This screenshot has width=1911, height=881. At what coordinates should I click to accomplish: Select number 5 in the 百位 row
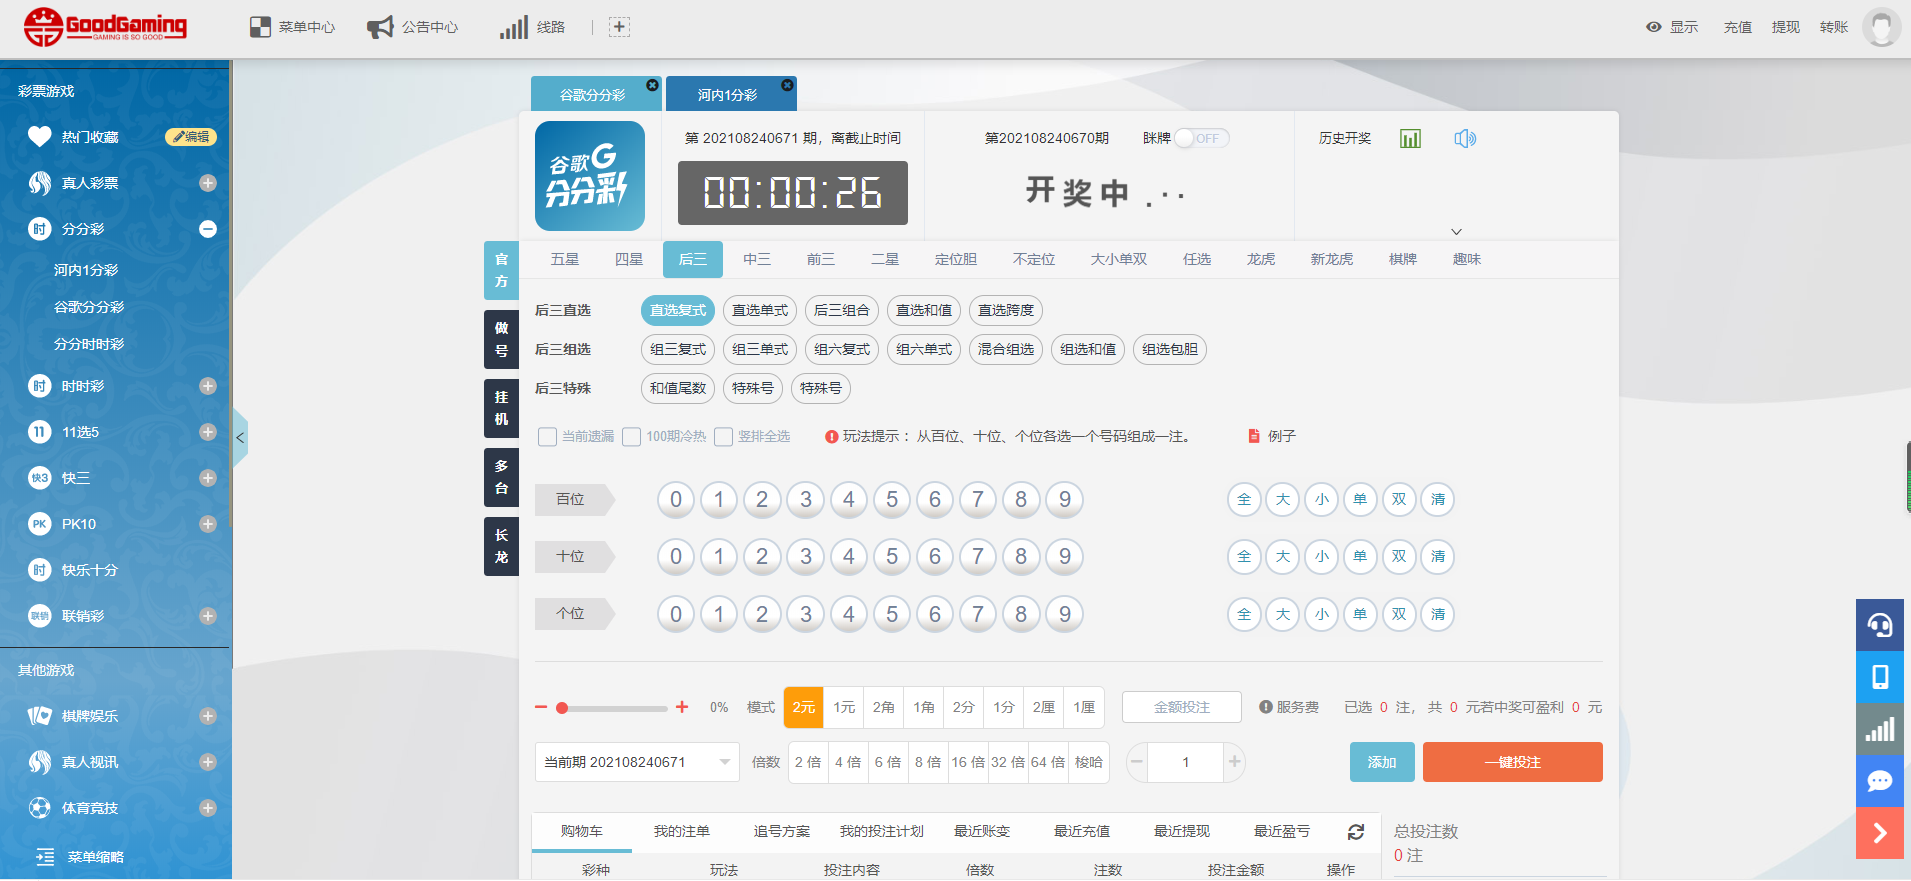pos(892,500)
